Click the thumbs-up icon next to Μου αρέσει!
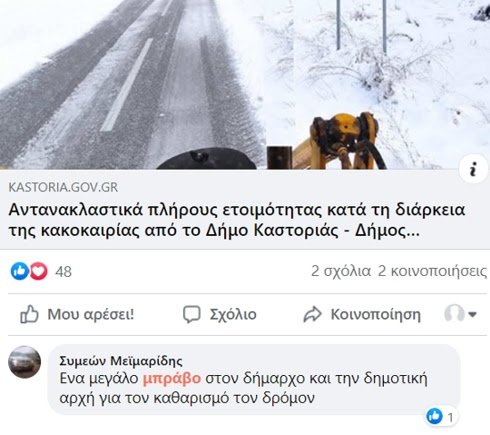The image size is (490, 435). pos(29,314)
